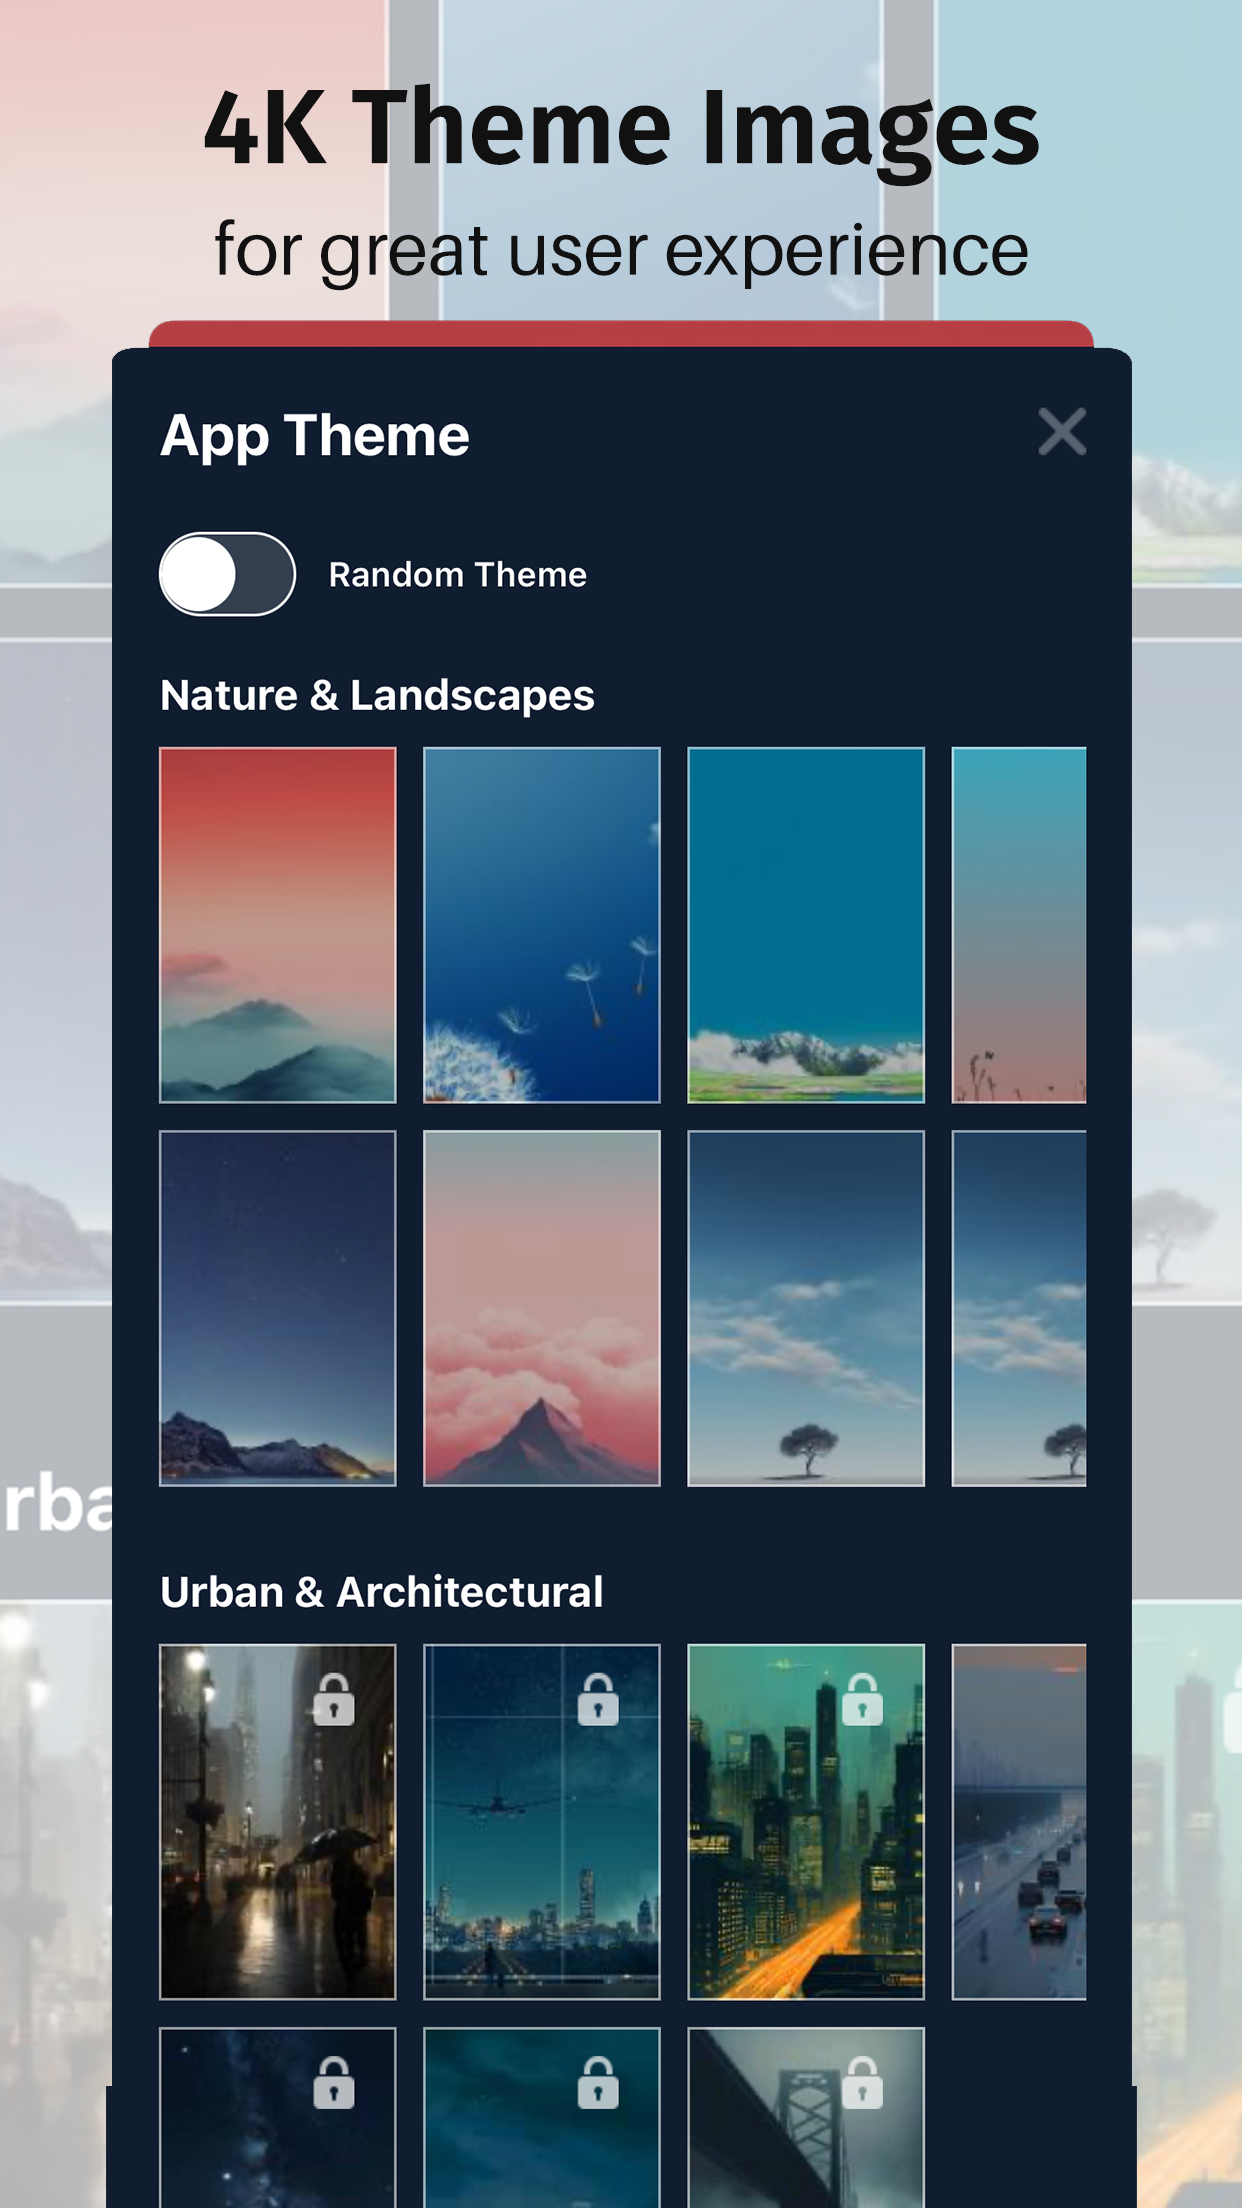The image size is (1242, 2208).
Task: Select the rainy highway cars theme
Action: [x=1019, y=1822]
